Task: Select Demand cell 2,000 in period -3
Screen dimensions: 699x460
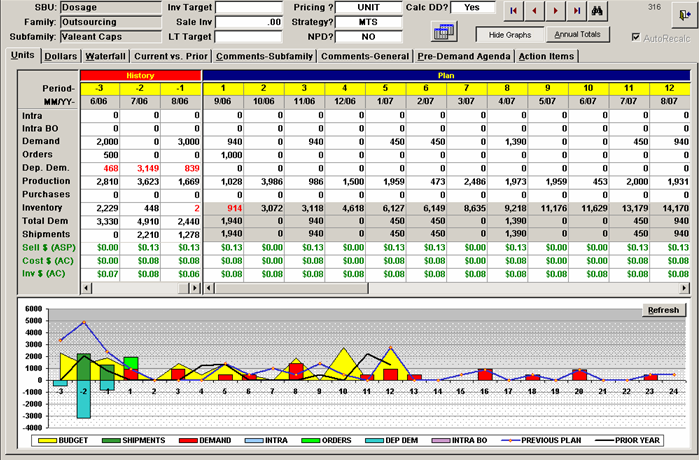Action: click(x=100, y=142)
